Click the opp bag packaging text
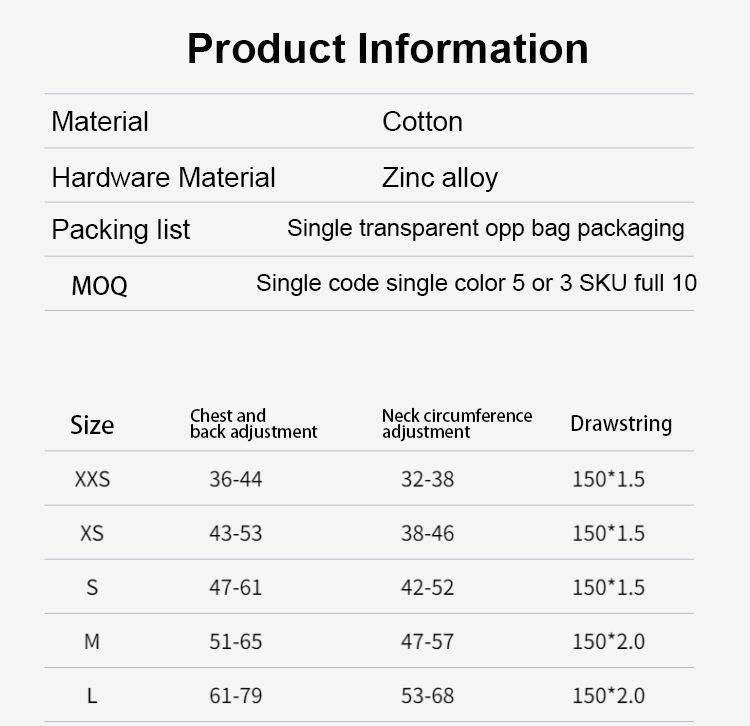The width and height of the screenshot is (750, 726). tap(585, 229)
